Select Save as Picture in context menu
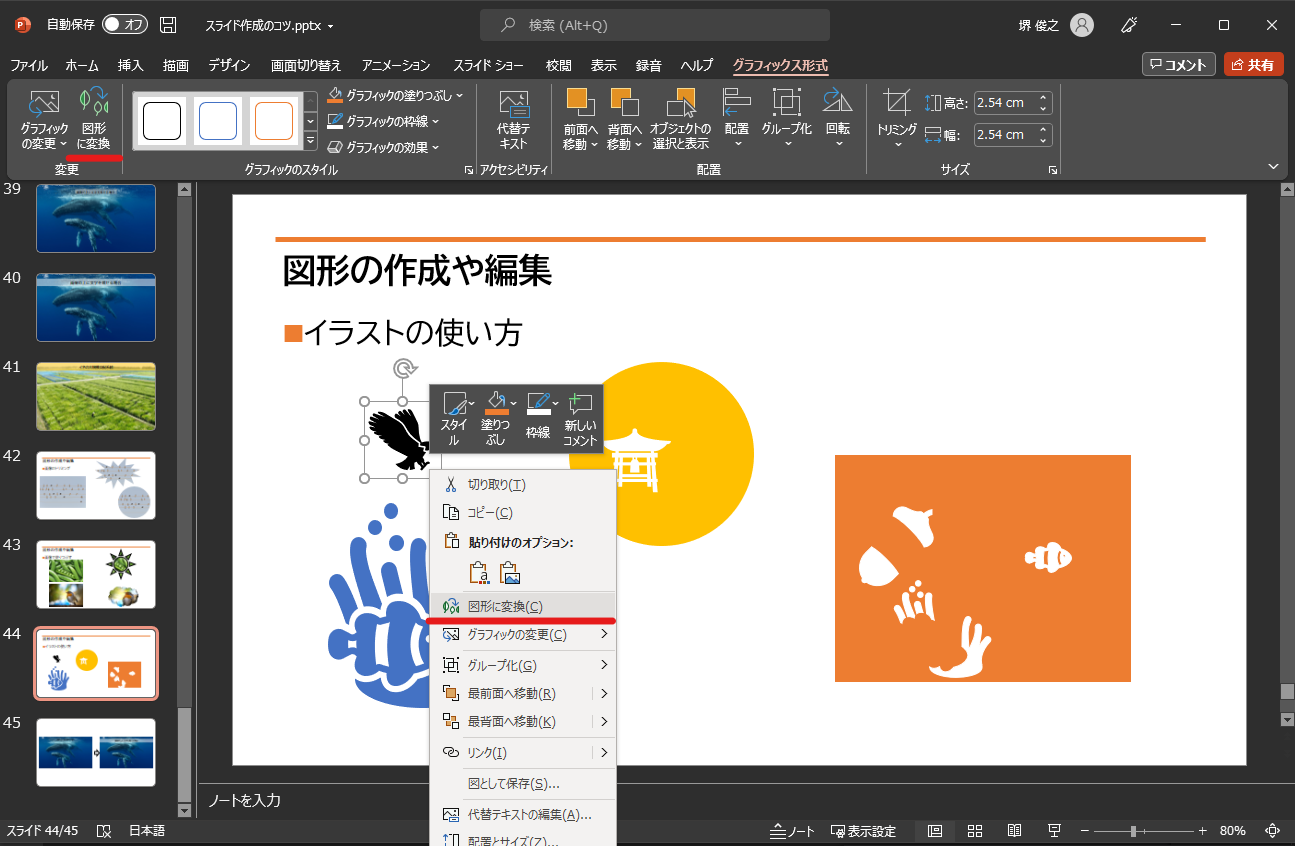Image resolution: width=1295 pixels, height=846 pixels. click(522, 784)
